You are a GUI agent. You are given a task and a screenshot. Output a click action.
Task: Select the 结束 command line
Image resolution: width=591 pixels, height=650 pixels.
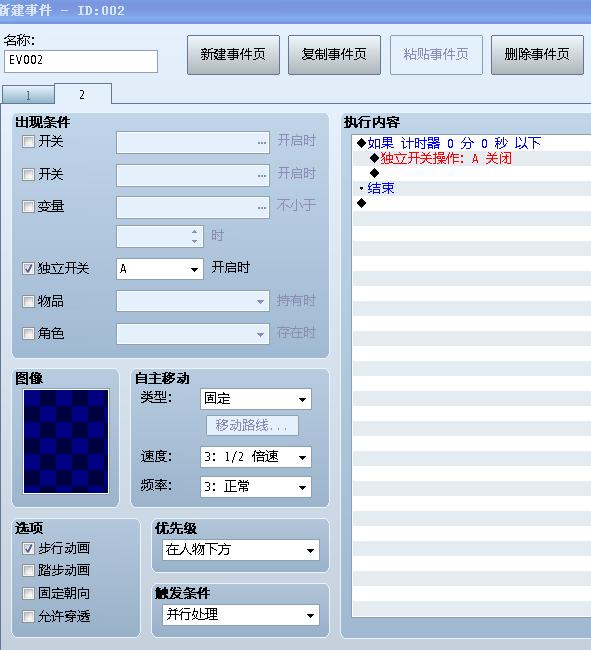point(472,188)
